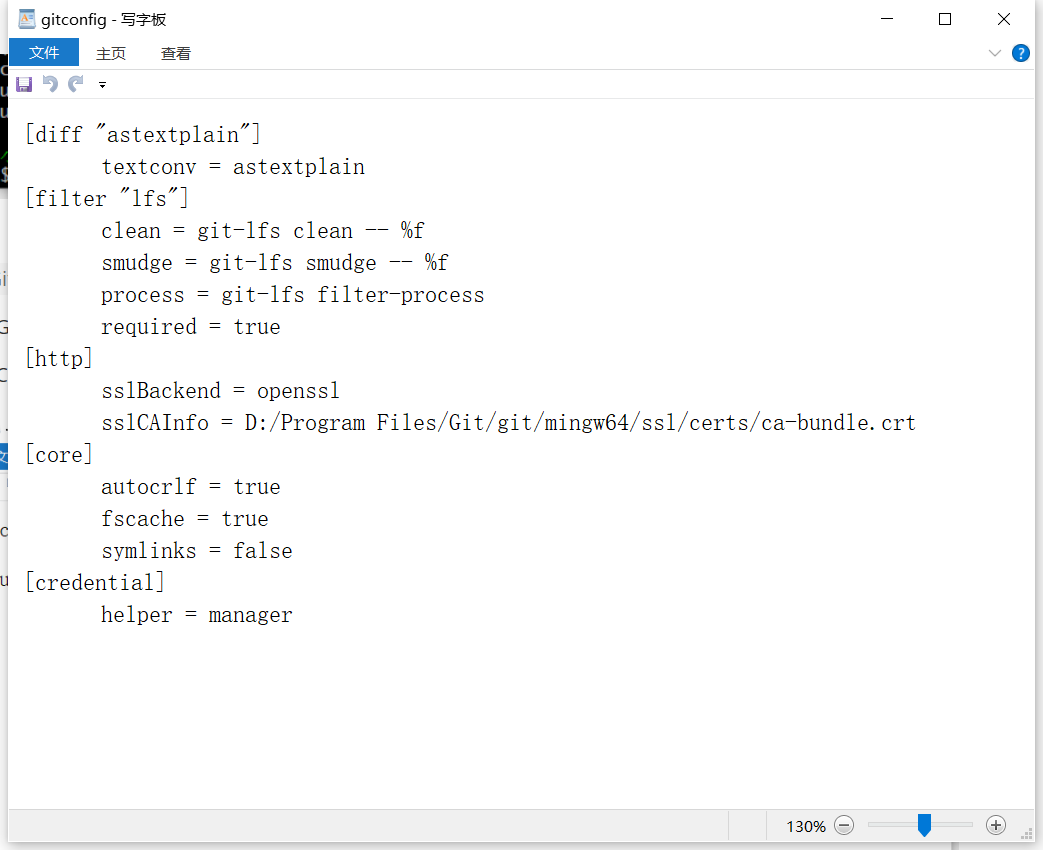Viewport: 1043px width, 850px height.
Task: Click the WordPad app icon in title bar
Action: tap(27, 18)
